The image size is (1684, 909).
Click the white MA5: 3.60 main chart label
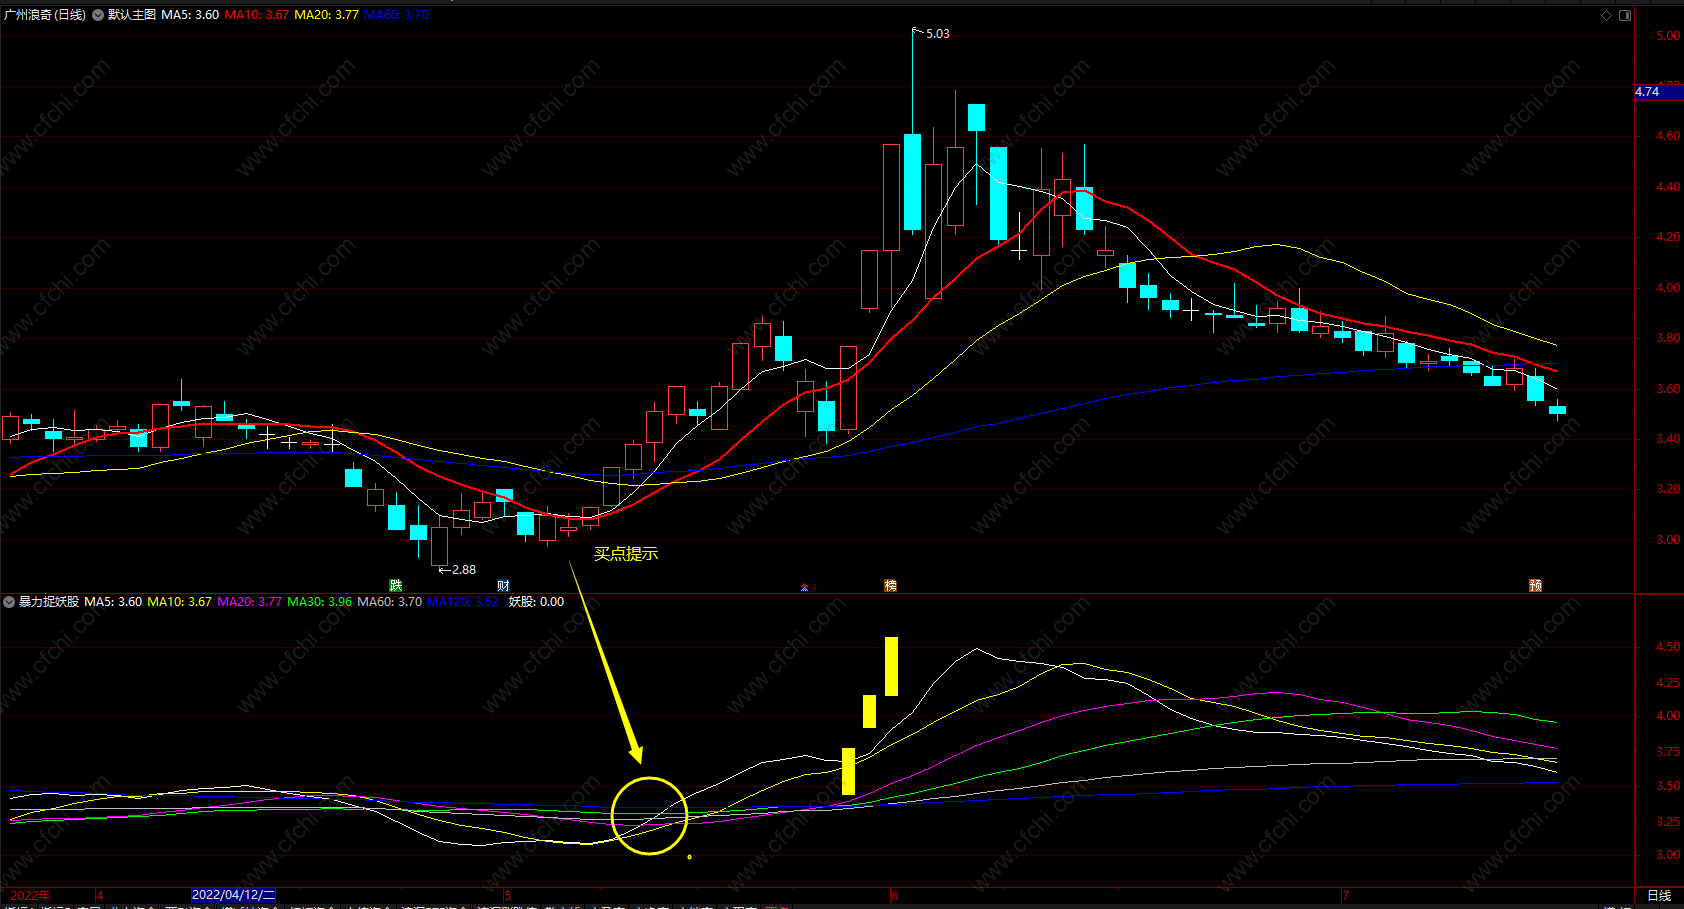(x=190, y=15)
